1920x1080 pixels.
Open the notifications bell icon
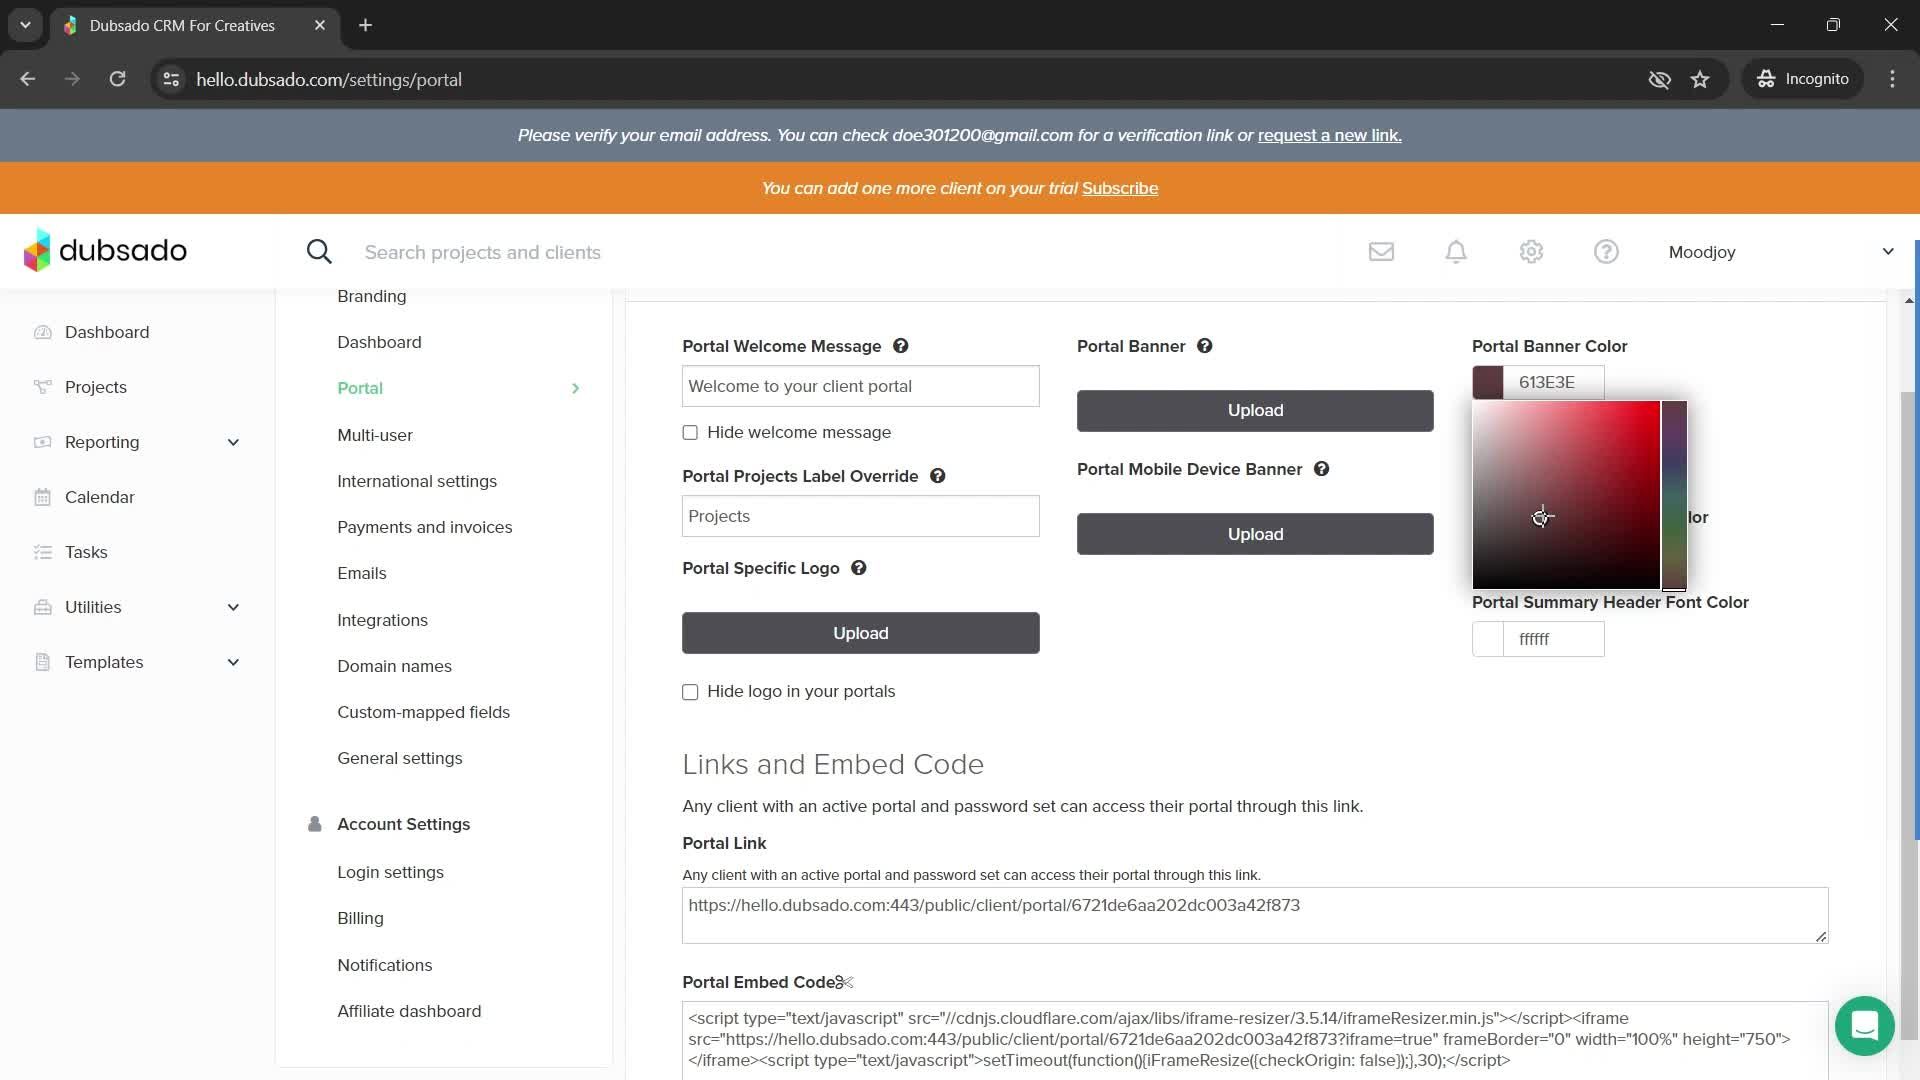(1456, 252)
